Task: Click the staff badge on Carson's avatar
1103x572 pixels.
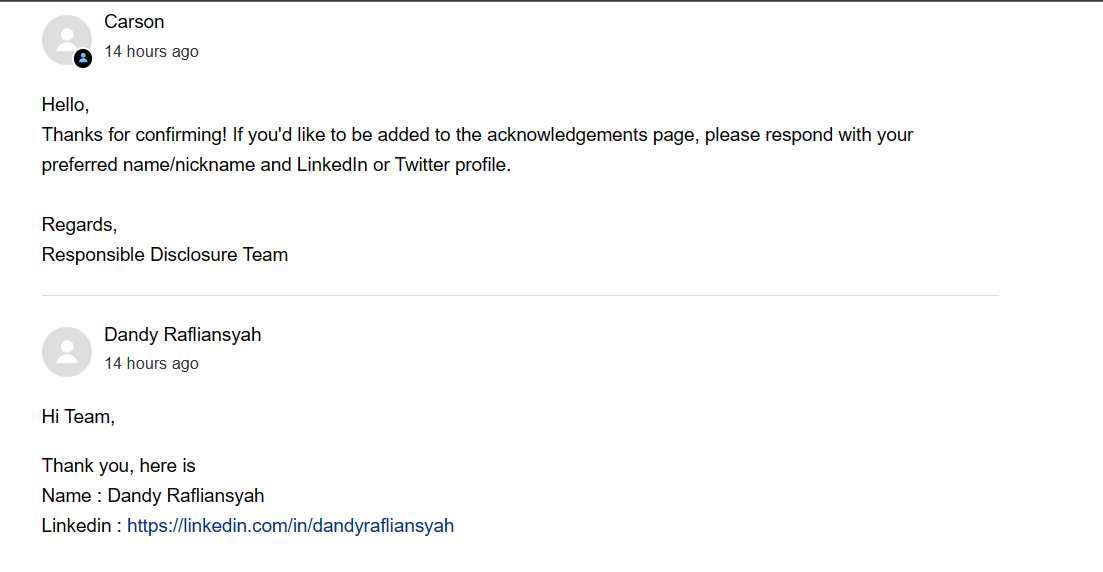Action: [x=83, y=58]
